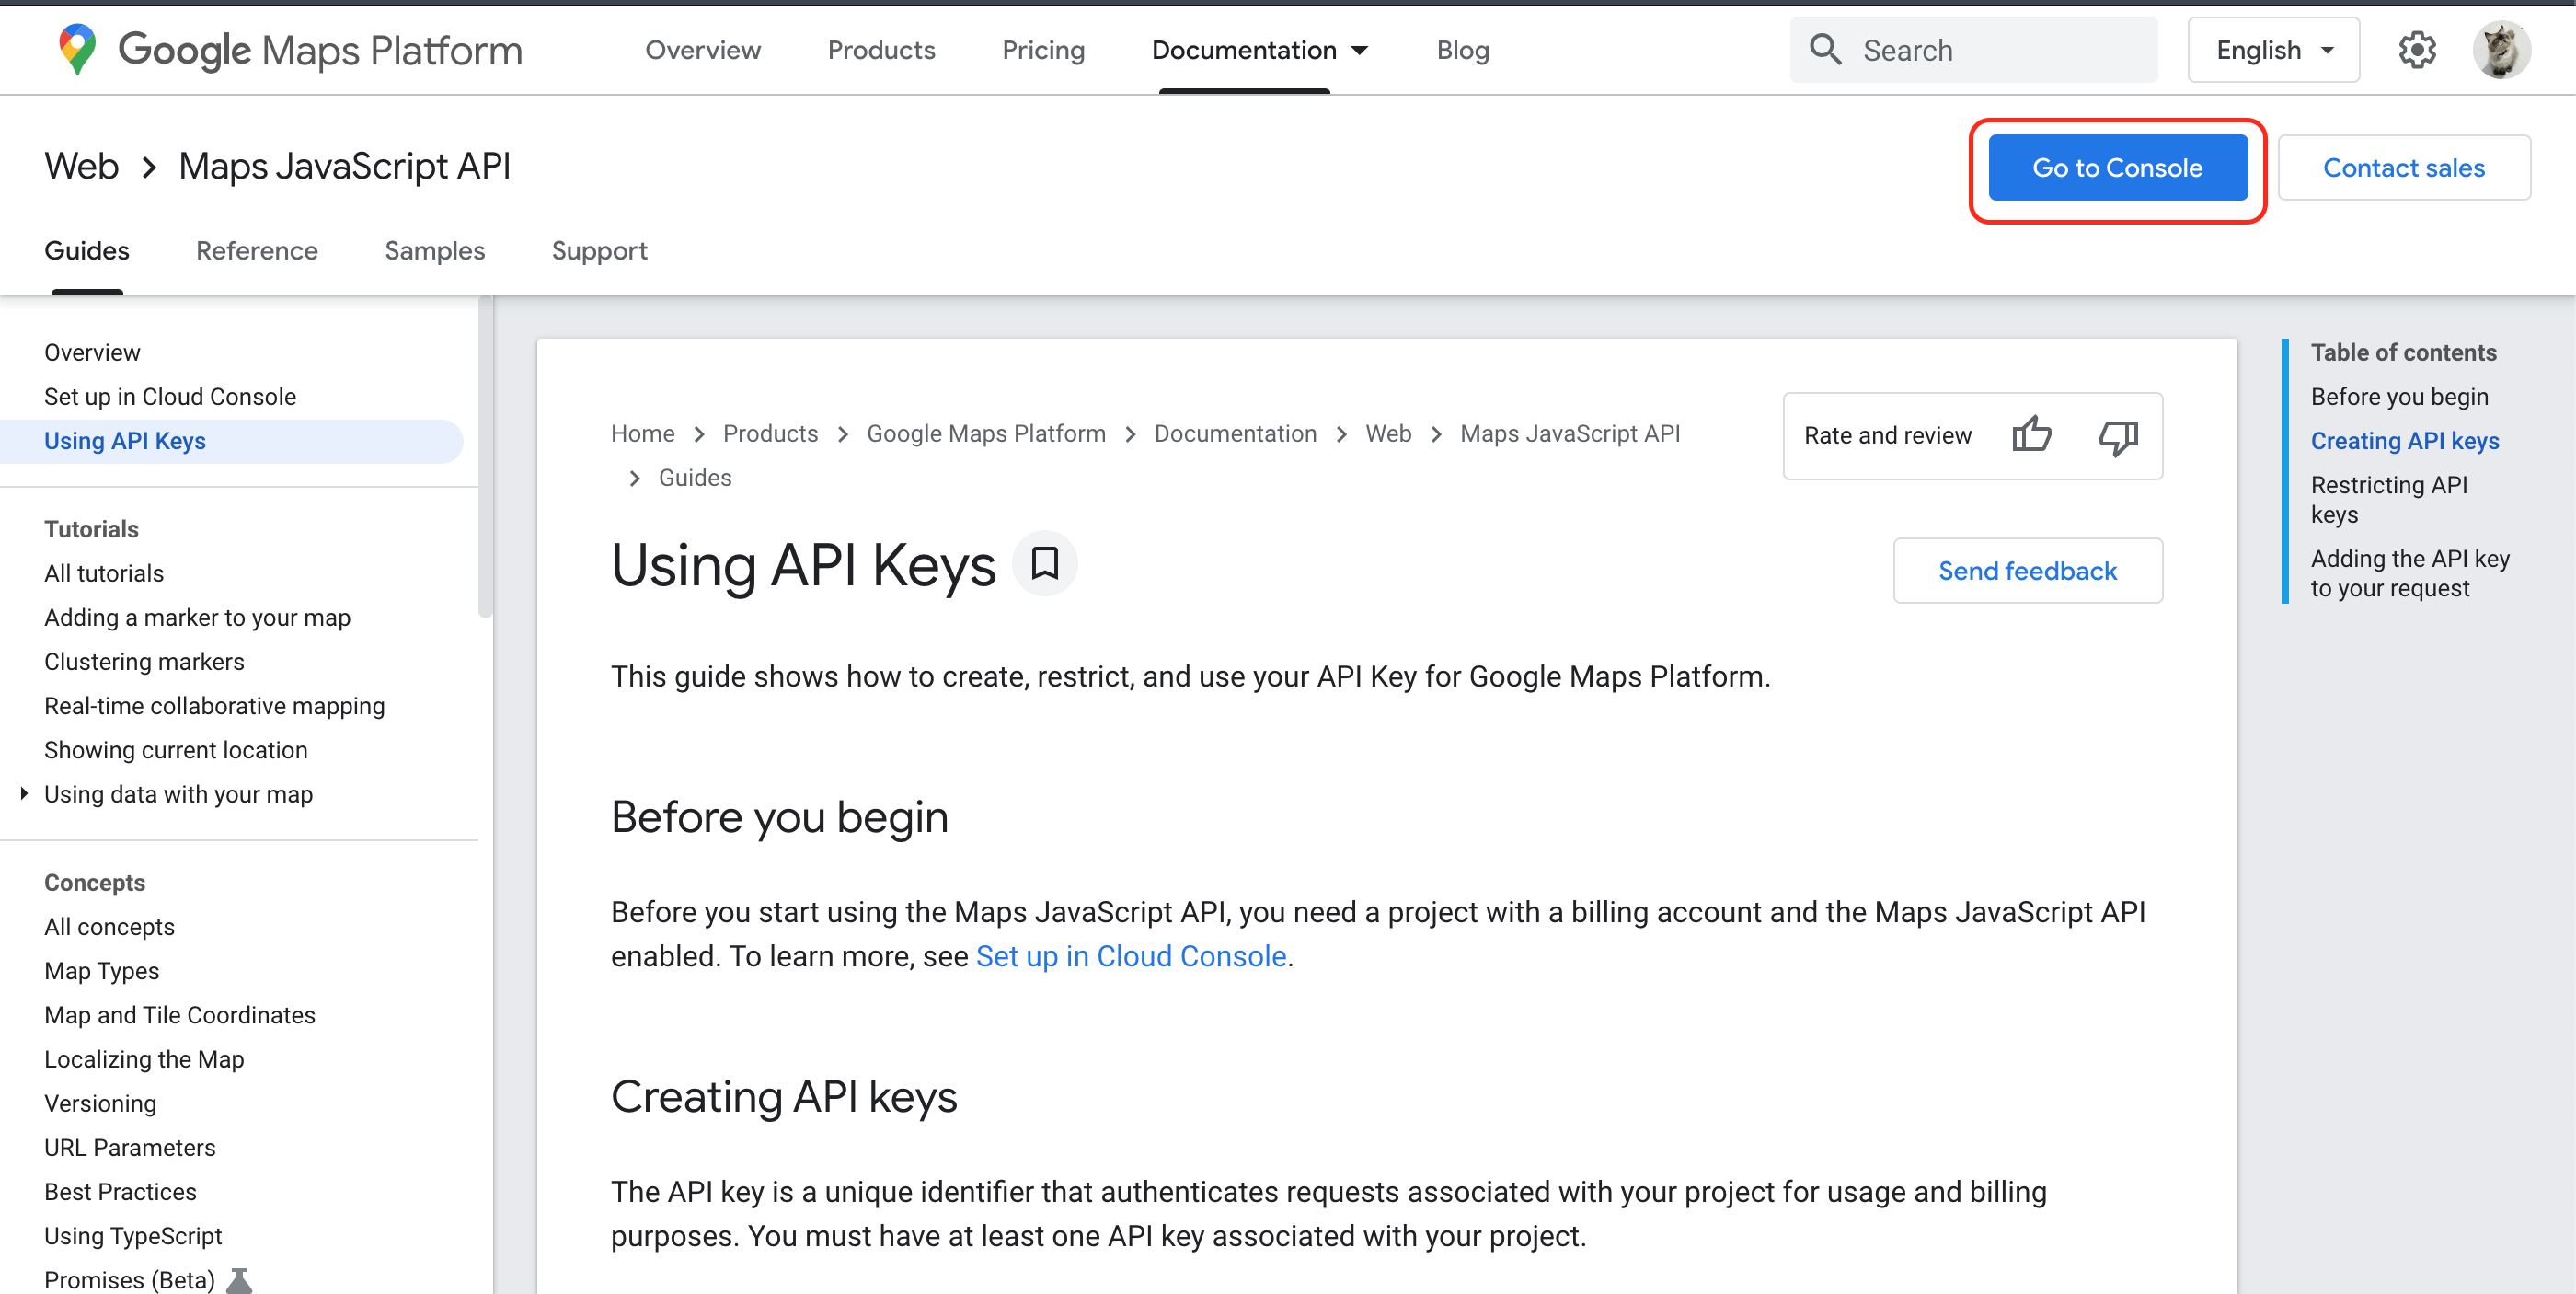The width and height of the screenshot is (2576, 1294).
Task: Click the Web content breadcrumb link
Action: (x=1388, y=433)
